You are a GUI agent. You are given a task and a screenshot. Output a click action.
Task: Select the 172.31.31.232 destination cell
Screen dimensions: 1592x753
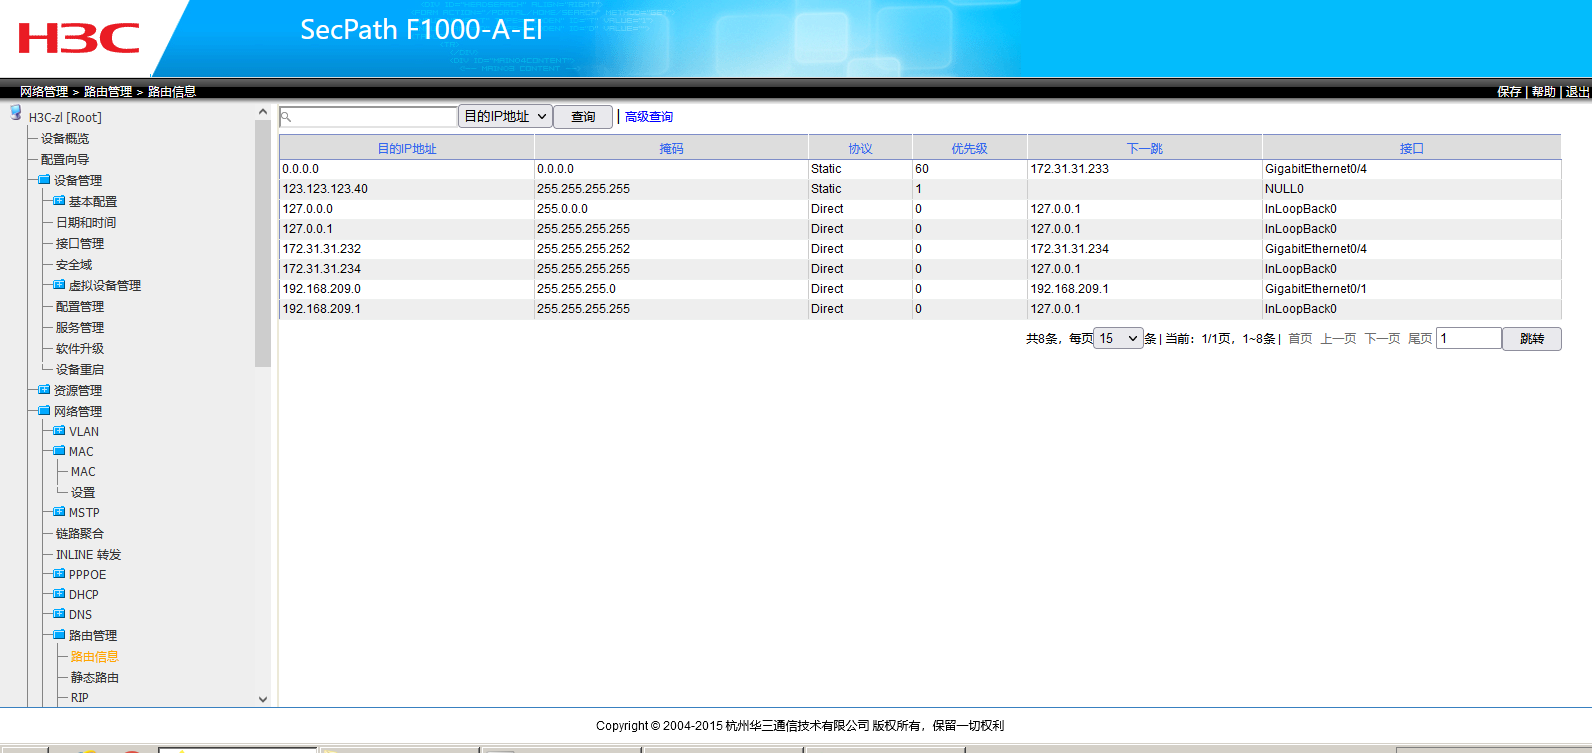pos(407,249)
